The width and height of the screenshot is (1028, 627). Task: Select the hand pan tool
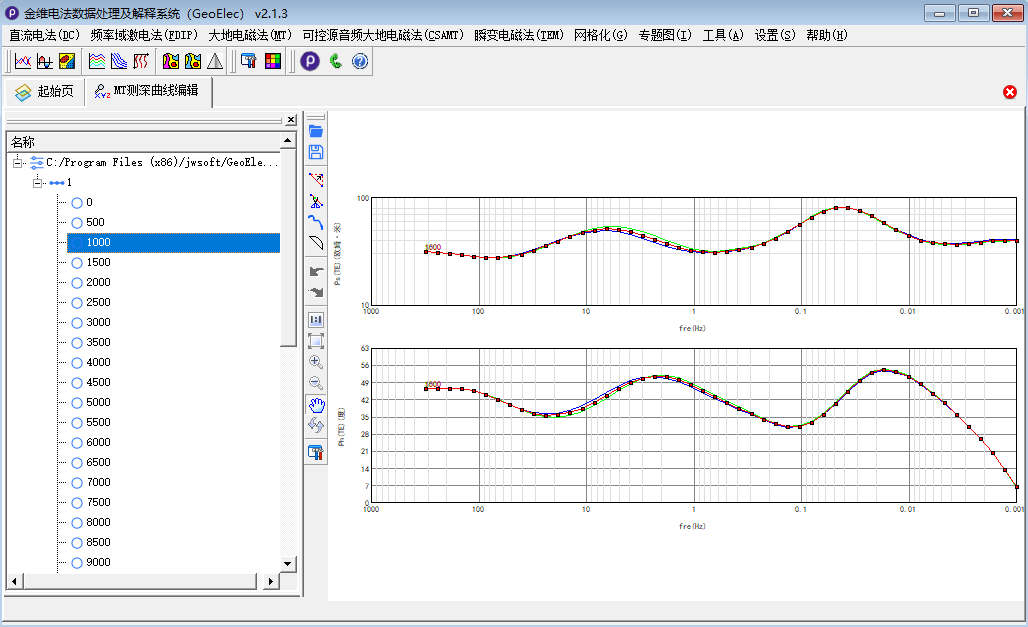point(316,405)
